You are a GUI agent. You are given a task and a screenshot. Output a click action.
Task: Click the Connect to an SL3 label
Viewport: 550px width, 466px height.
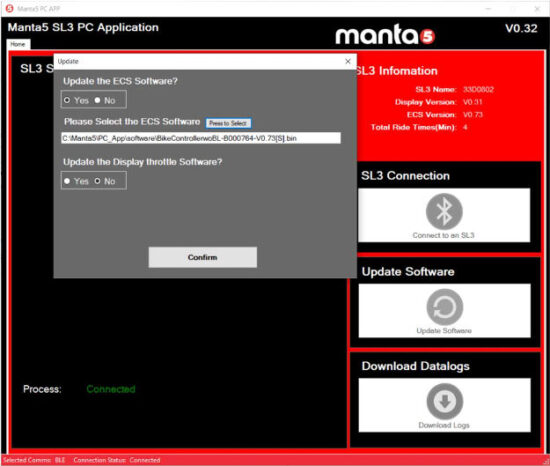443,235
